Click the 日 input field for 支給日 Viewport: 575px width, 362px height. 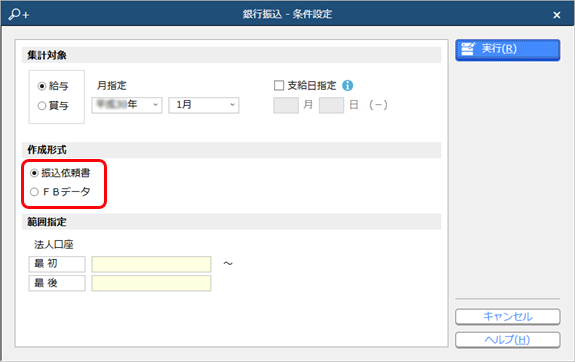pos(331,105)
